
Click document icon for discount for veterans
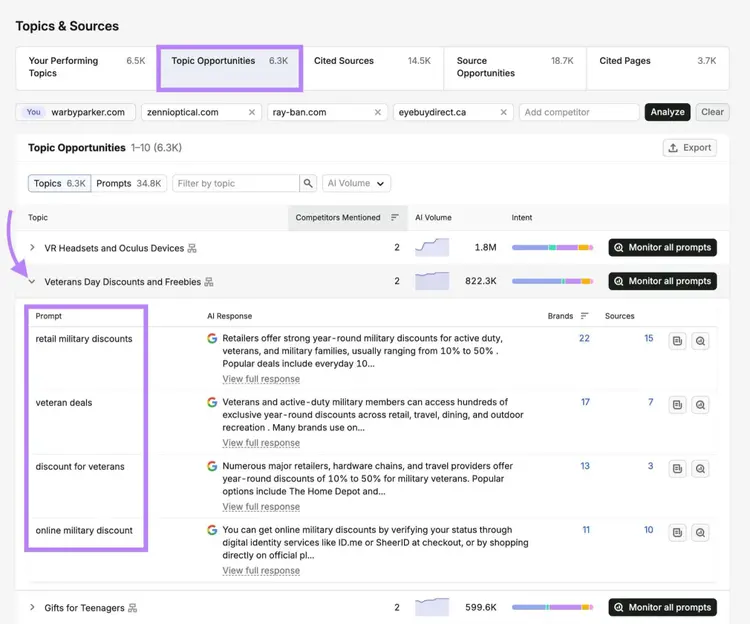[x=677, y=469]
